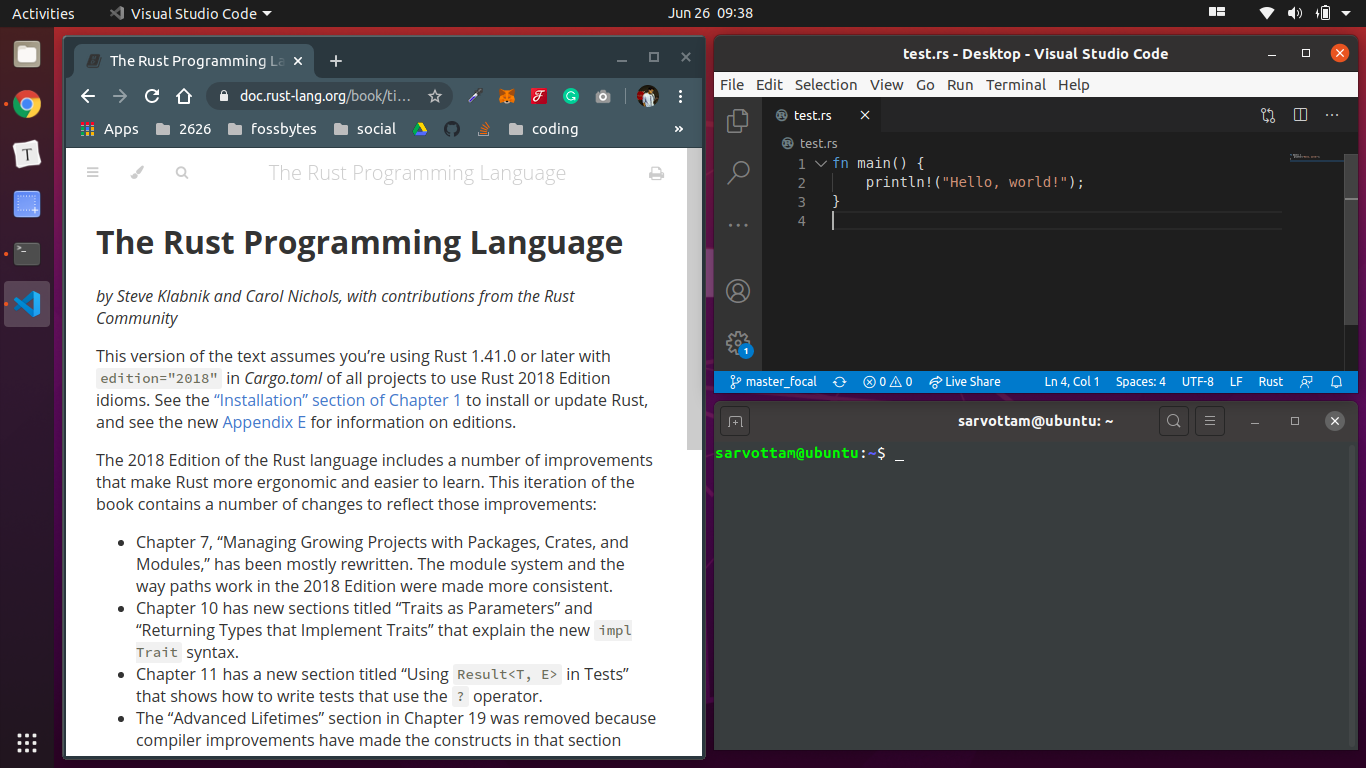The height and width of the screenshot is (768, 1366).
Task: Follow the Installation section of Chapter 1 link
Action: [x=338, y=400]
